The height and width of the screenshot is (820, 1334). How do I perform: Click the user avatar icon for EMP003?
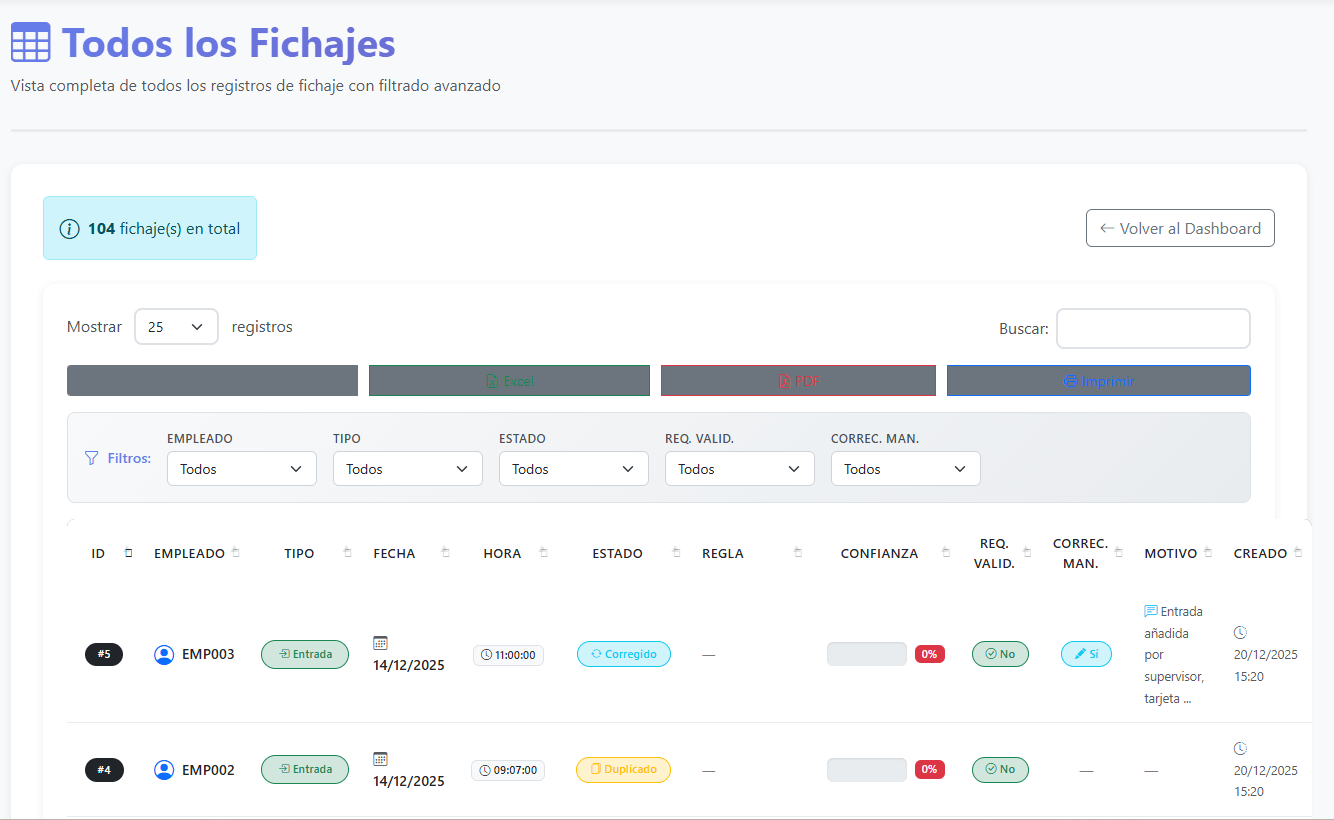164,654
